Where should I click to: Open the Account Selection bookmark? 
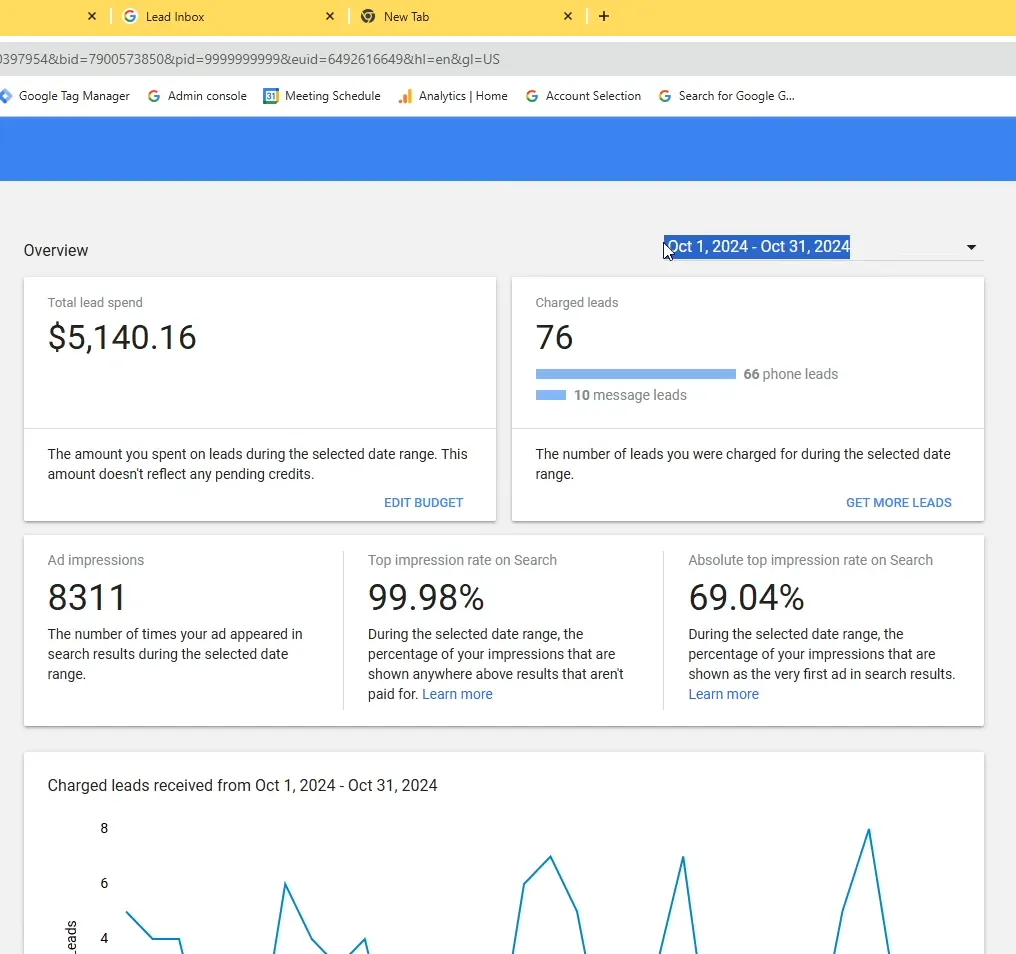583,96
